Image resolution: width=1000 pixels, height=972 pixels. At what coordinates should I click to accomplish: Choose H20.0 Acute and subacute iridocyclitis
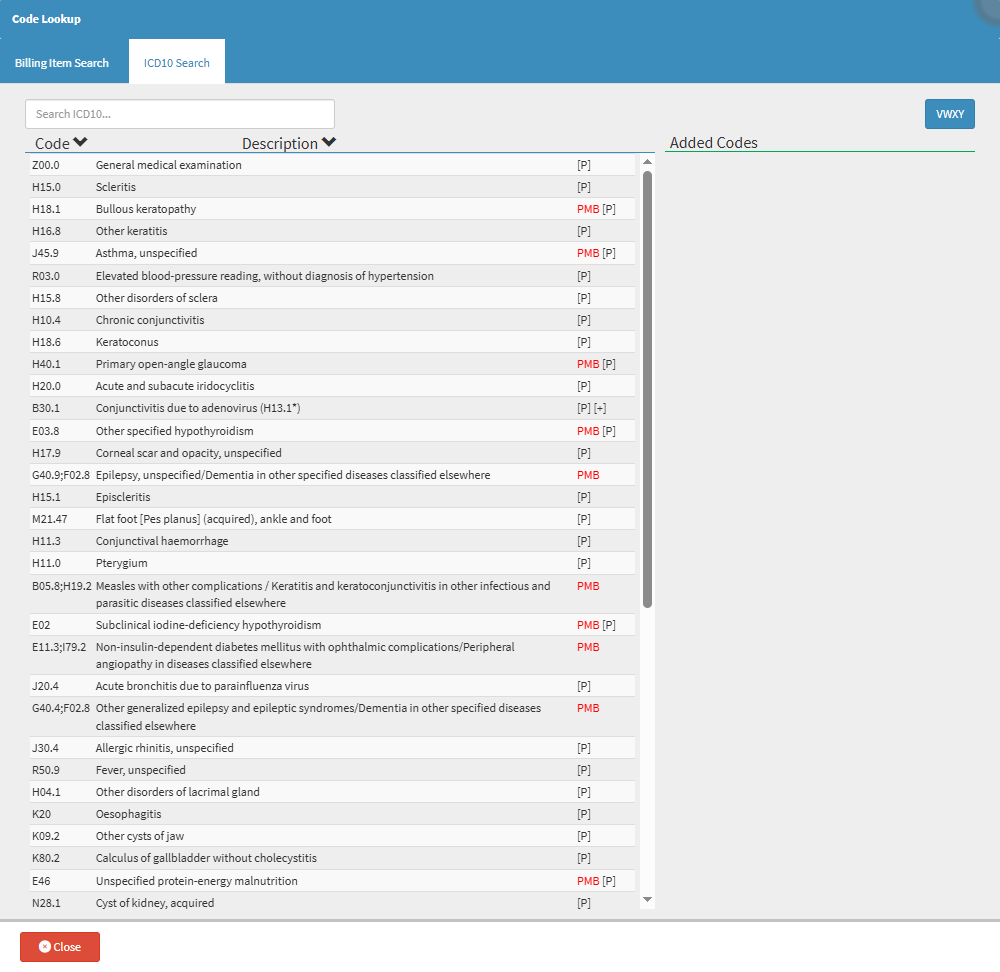coord(332,386)
